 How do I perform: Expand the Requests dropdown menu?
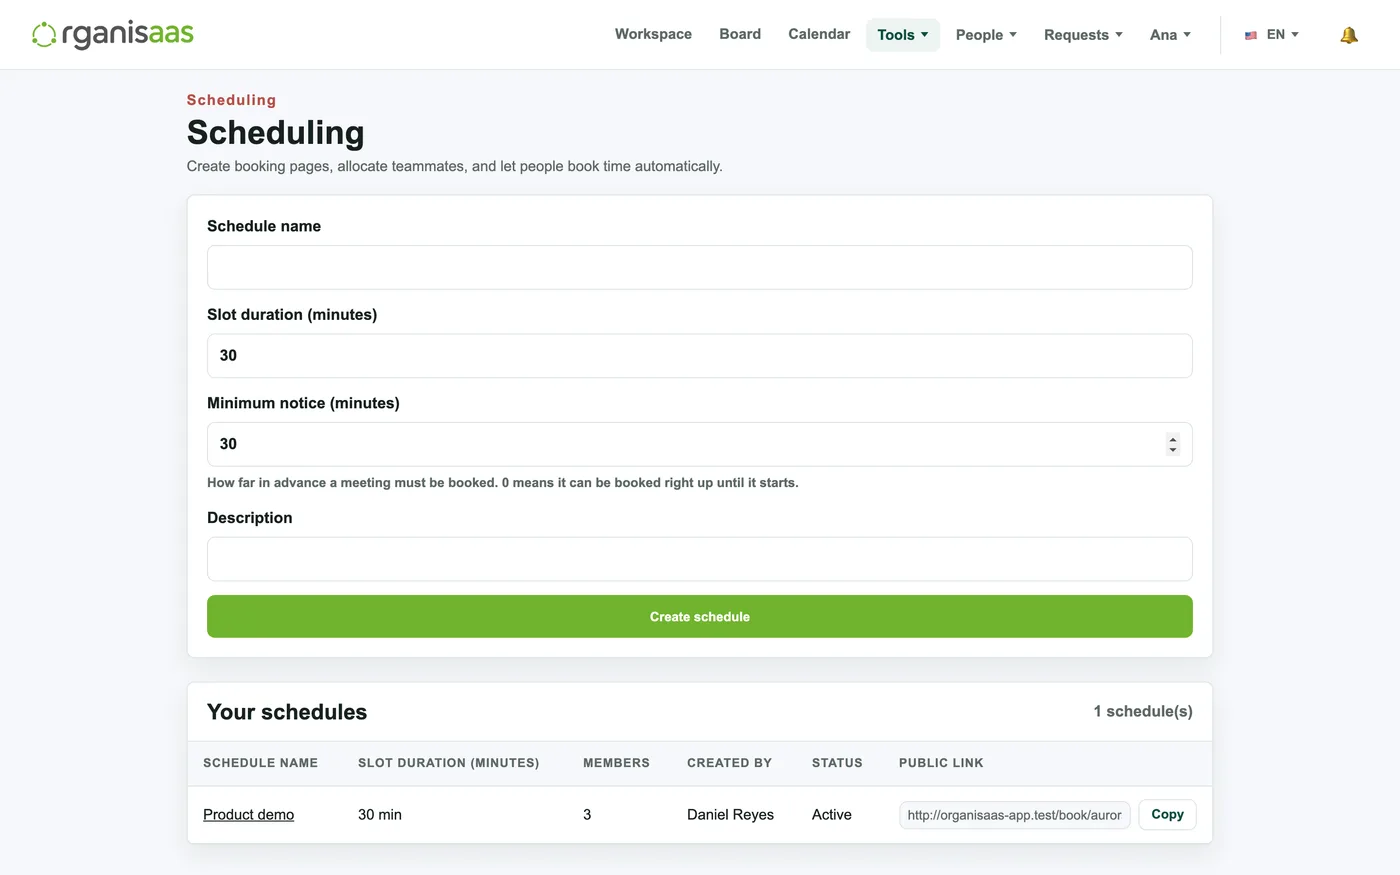1083,35
